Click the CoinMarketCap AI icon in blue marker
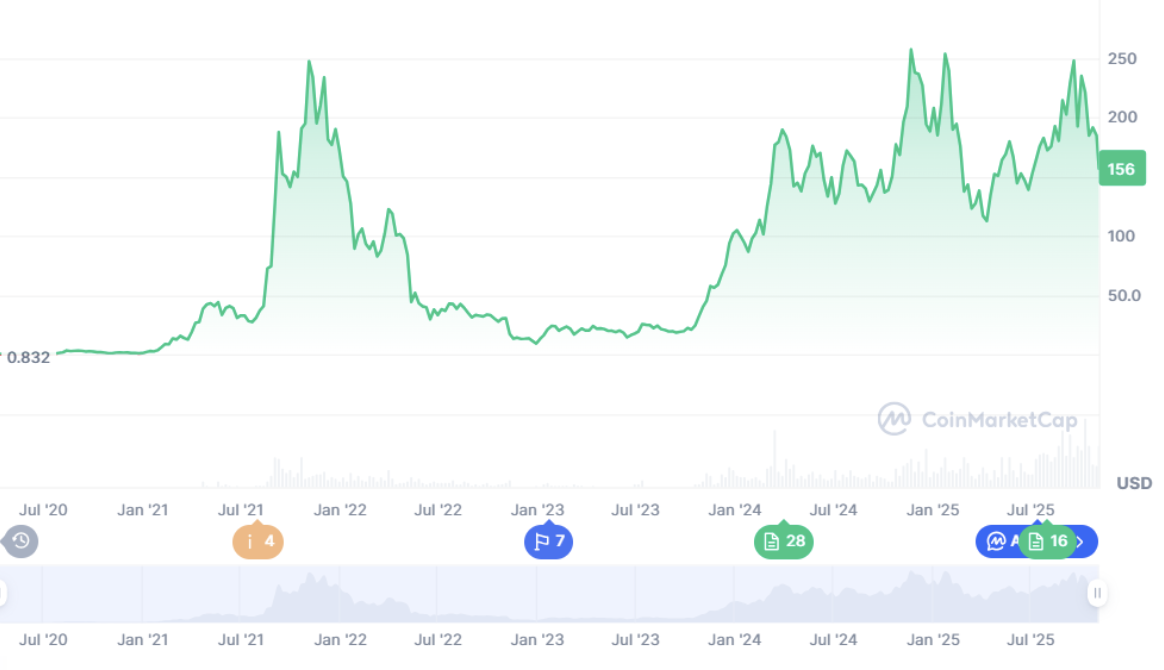Image resolution: width=1164 pixels, height=670 pixels. (995, 542)
